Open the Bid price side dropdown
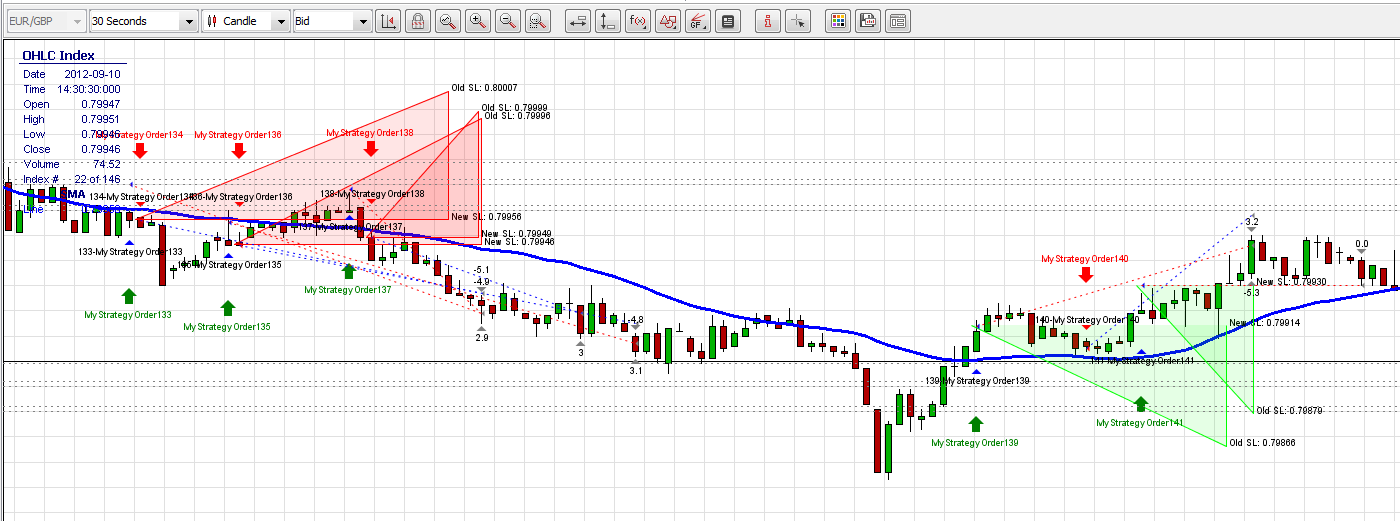The image size is (1400, 521). point(332,20)
